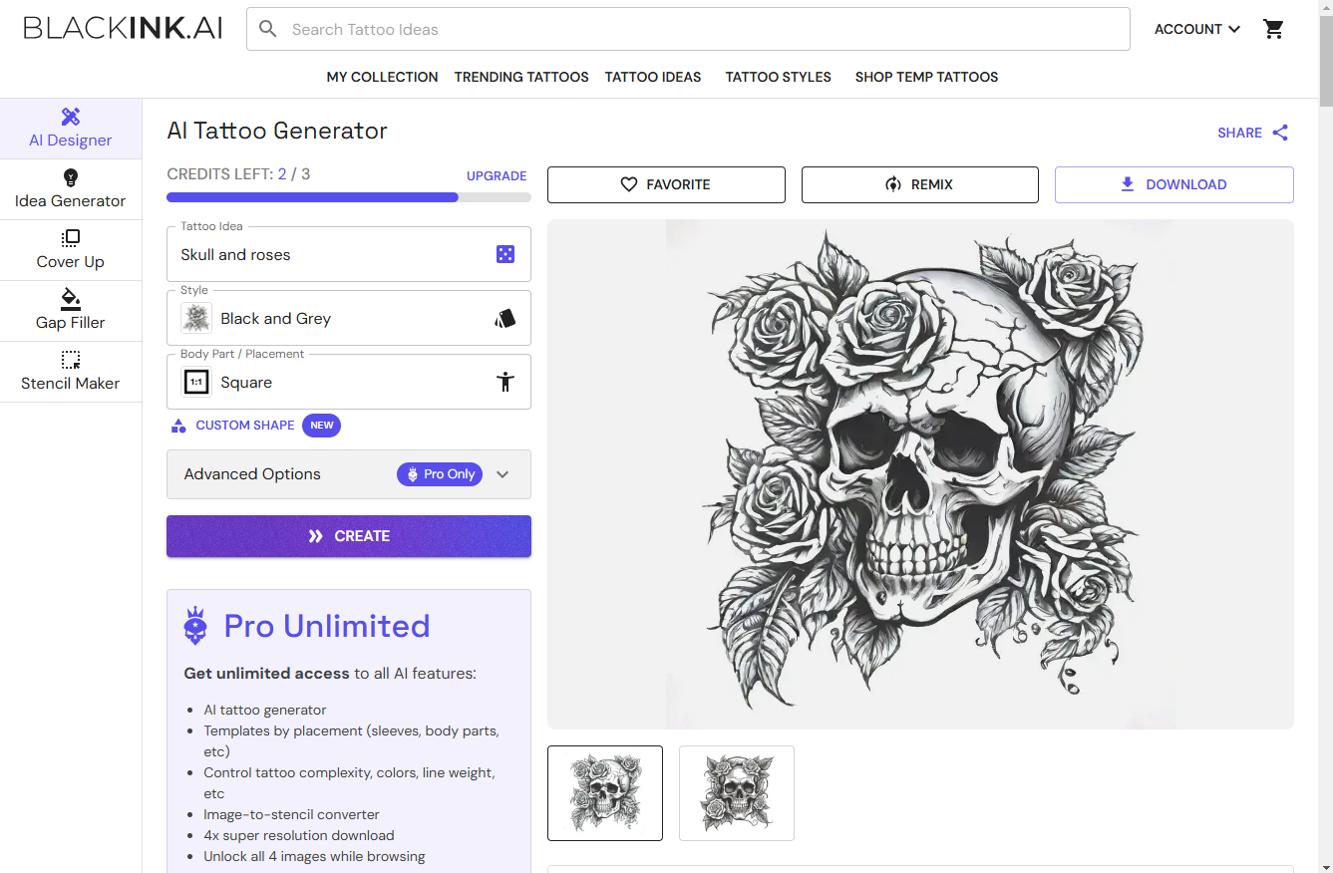Image resolution: width=1333 pixels, height=873 pixels.
Task: Open the Trending Tattoos page
Action: pyautogui.click(x=521, y=77)
